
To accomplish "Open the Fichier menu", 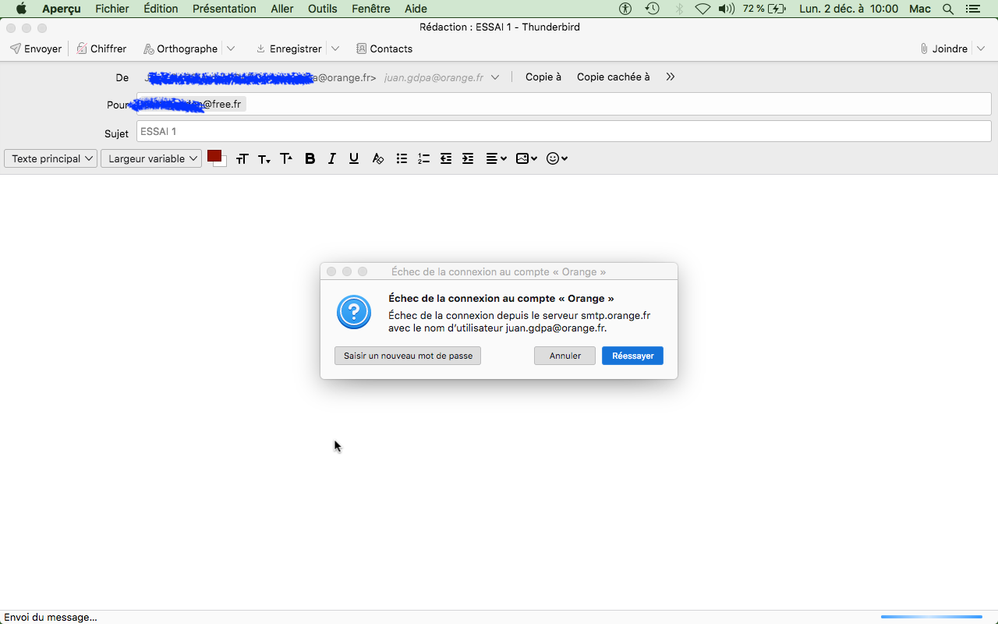I will pyautogui.click(x=112, y=9).
